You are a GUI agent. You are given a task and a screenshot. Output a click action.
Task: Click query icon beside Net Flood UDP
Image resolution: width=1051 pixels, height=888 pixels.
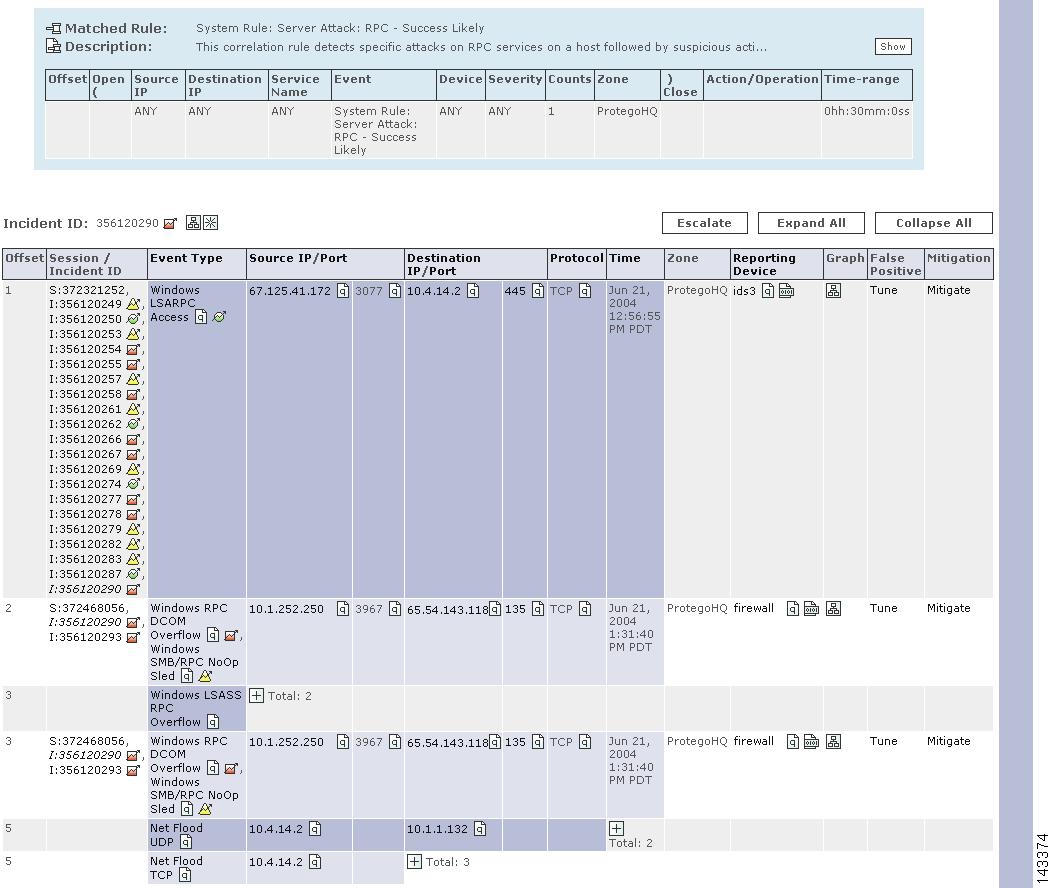186,842
